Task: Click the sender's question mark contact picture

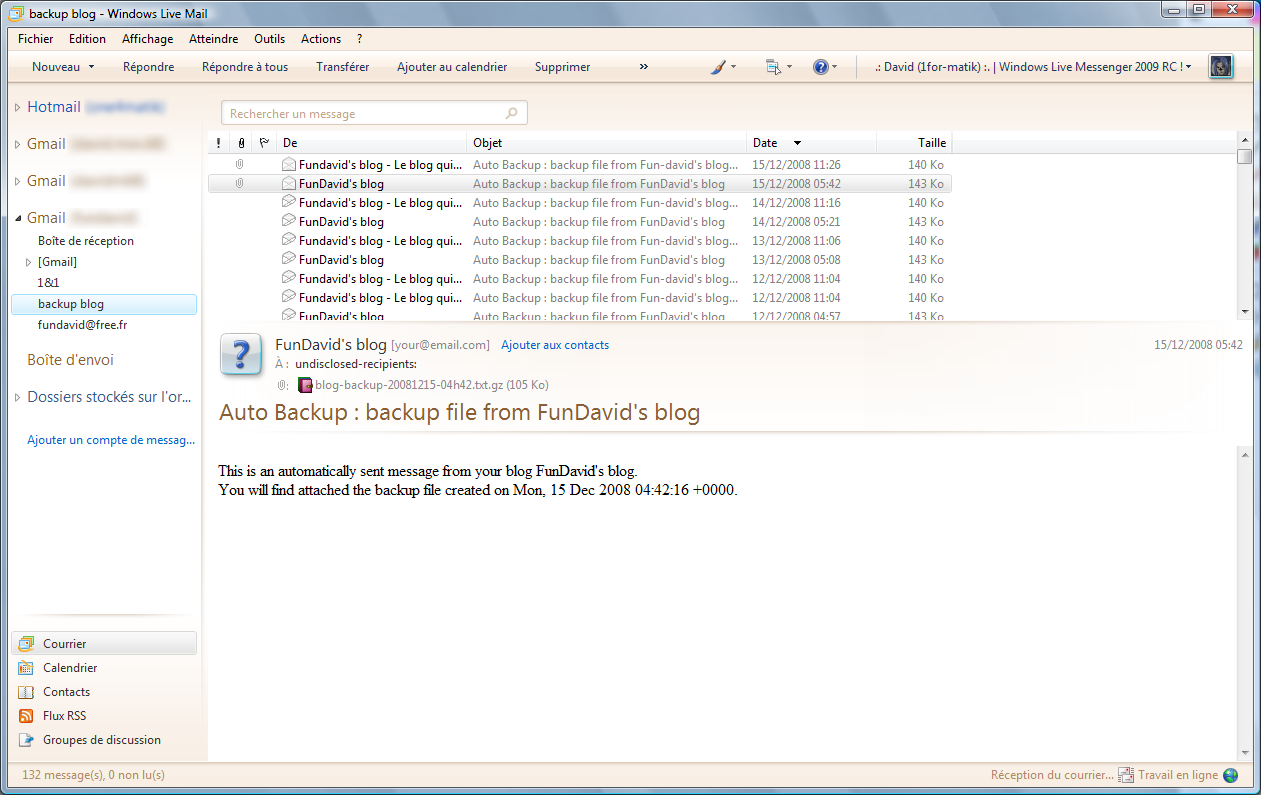Action: [x=241, y=355]
